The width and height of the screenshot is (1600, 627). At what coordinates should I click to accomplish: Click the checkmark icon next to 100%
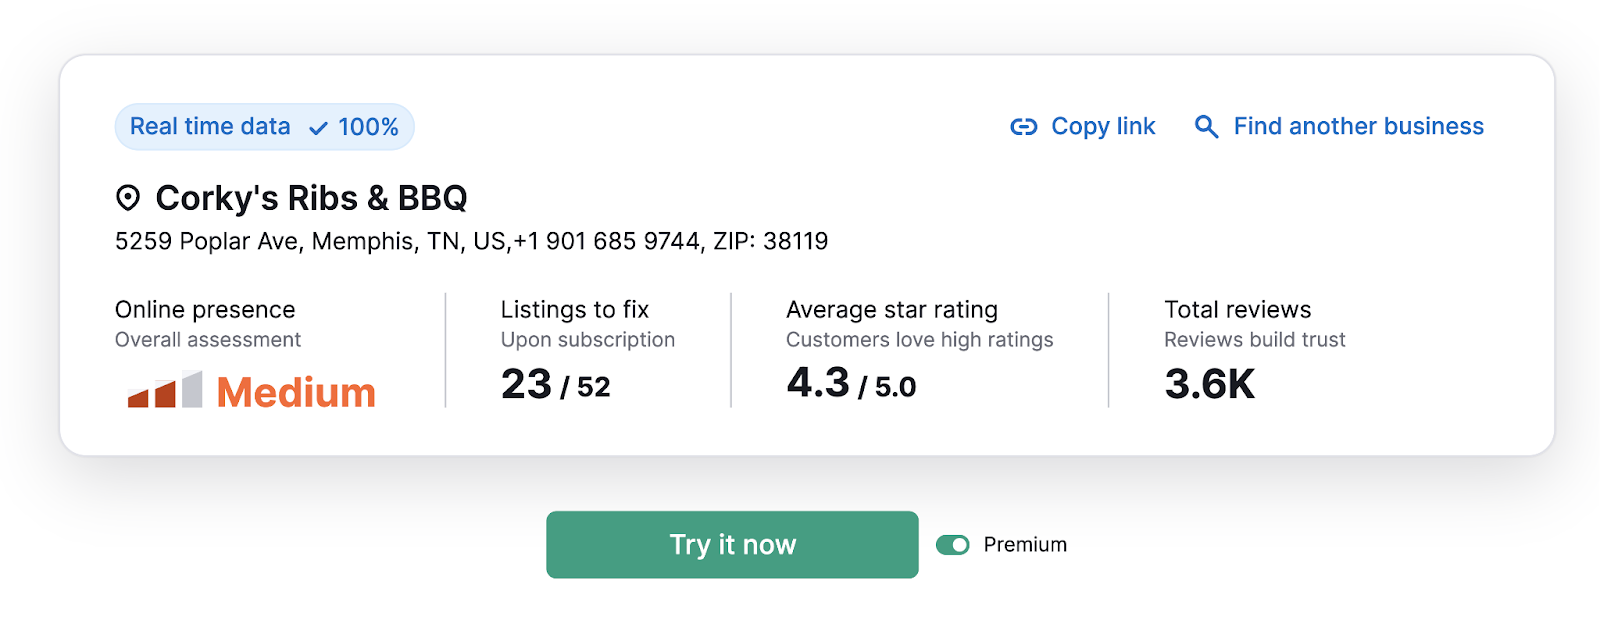click(318, 128)
